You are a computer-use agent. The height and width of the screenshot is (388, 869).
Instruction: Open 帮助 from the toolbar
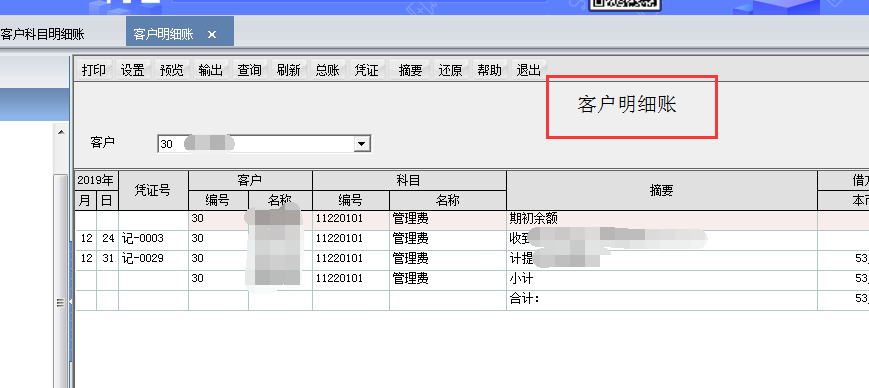click(x=489, y=70)
